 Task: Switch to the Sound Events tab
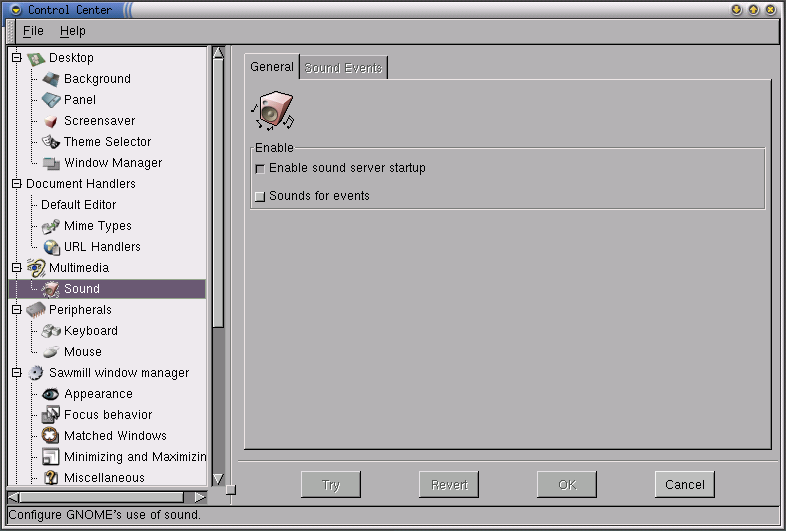343,68
